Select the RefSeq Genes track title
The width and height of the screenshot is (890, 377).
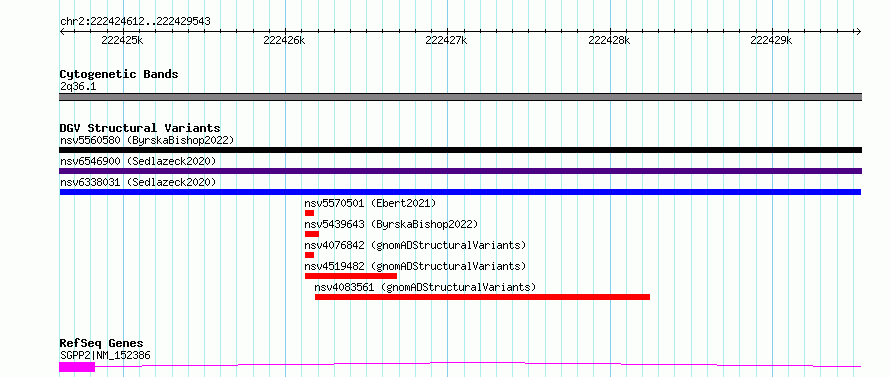tap(101, 344)
